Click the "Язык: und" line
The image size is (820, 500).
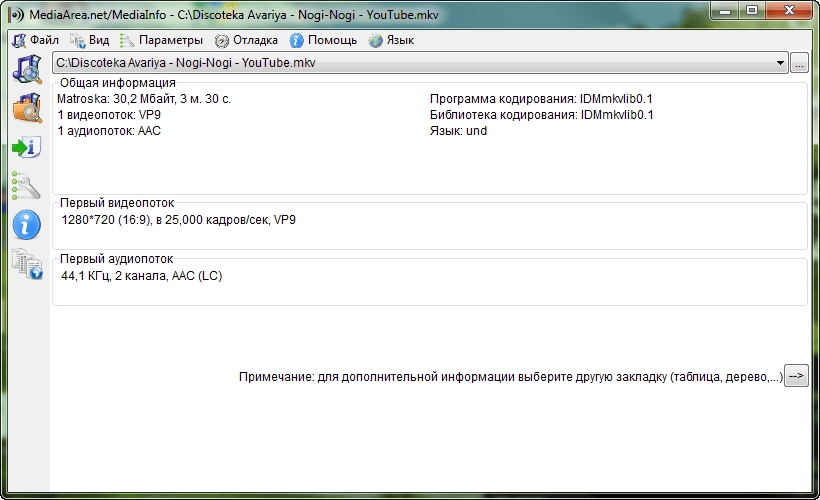(x=458, y=131)
